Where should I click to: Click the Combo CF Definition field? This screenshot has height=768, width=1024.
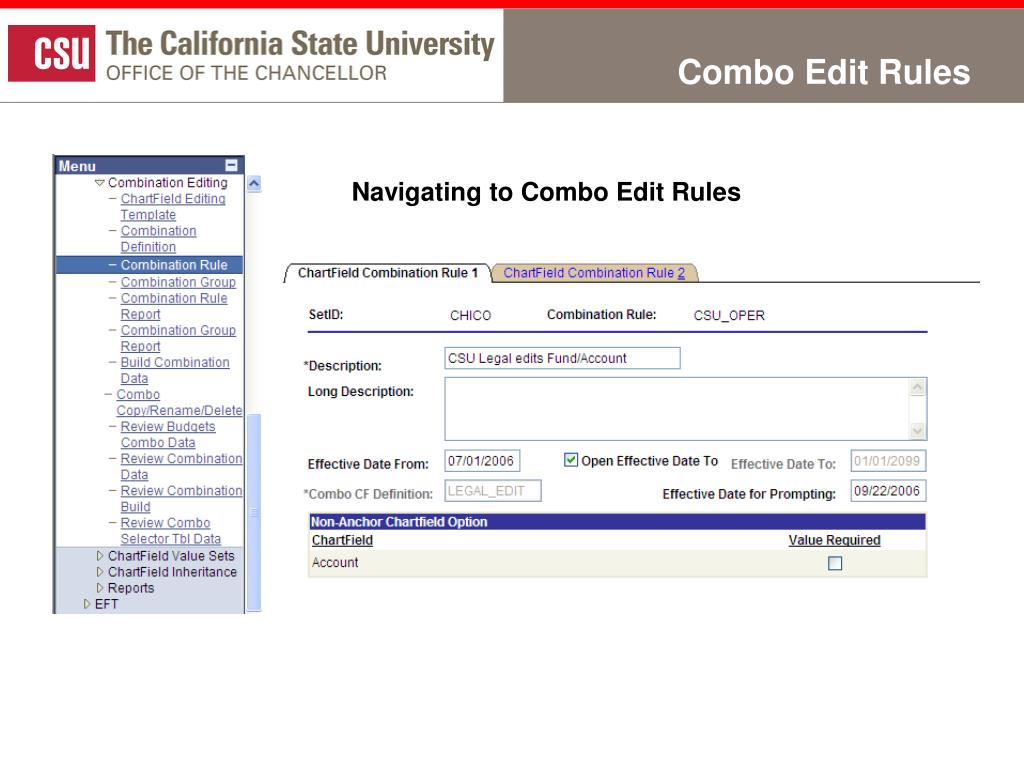pyautogui.click(x=493, y=490)
